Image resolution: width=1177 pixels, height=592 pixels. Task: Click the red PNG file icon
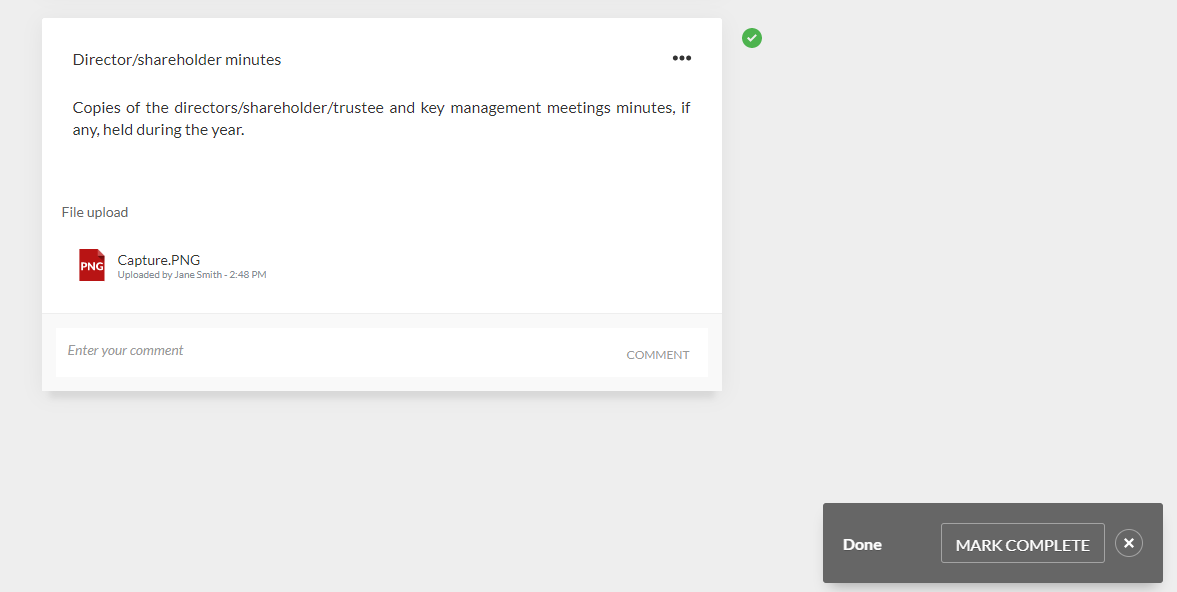point(92,265)
